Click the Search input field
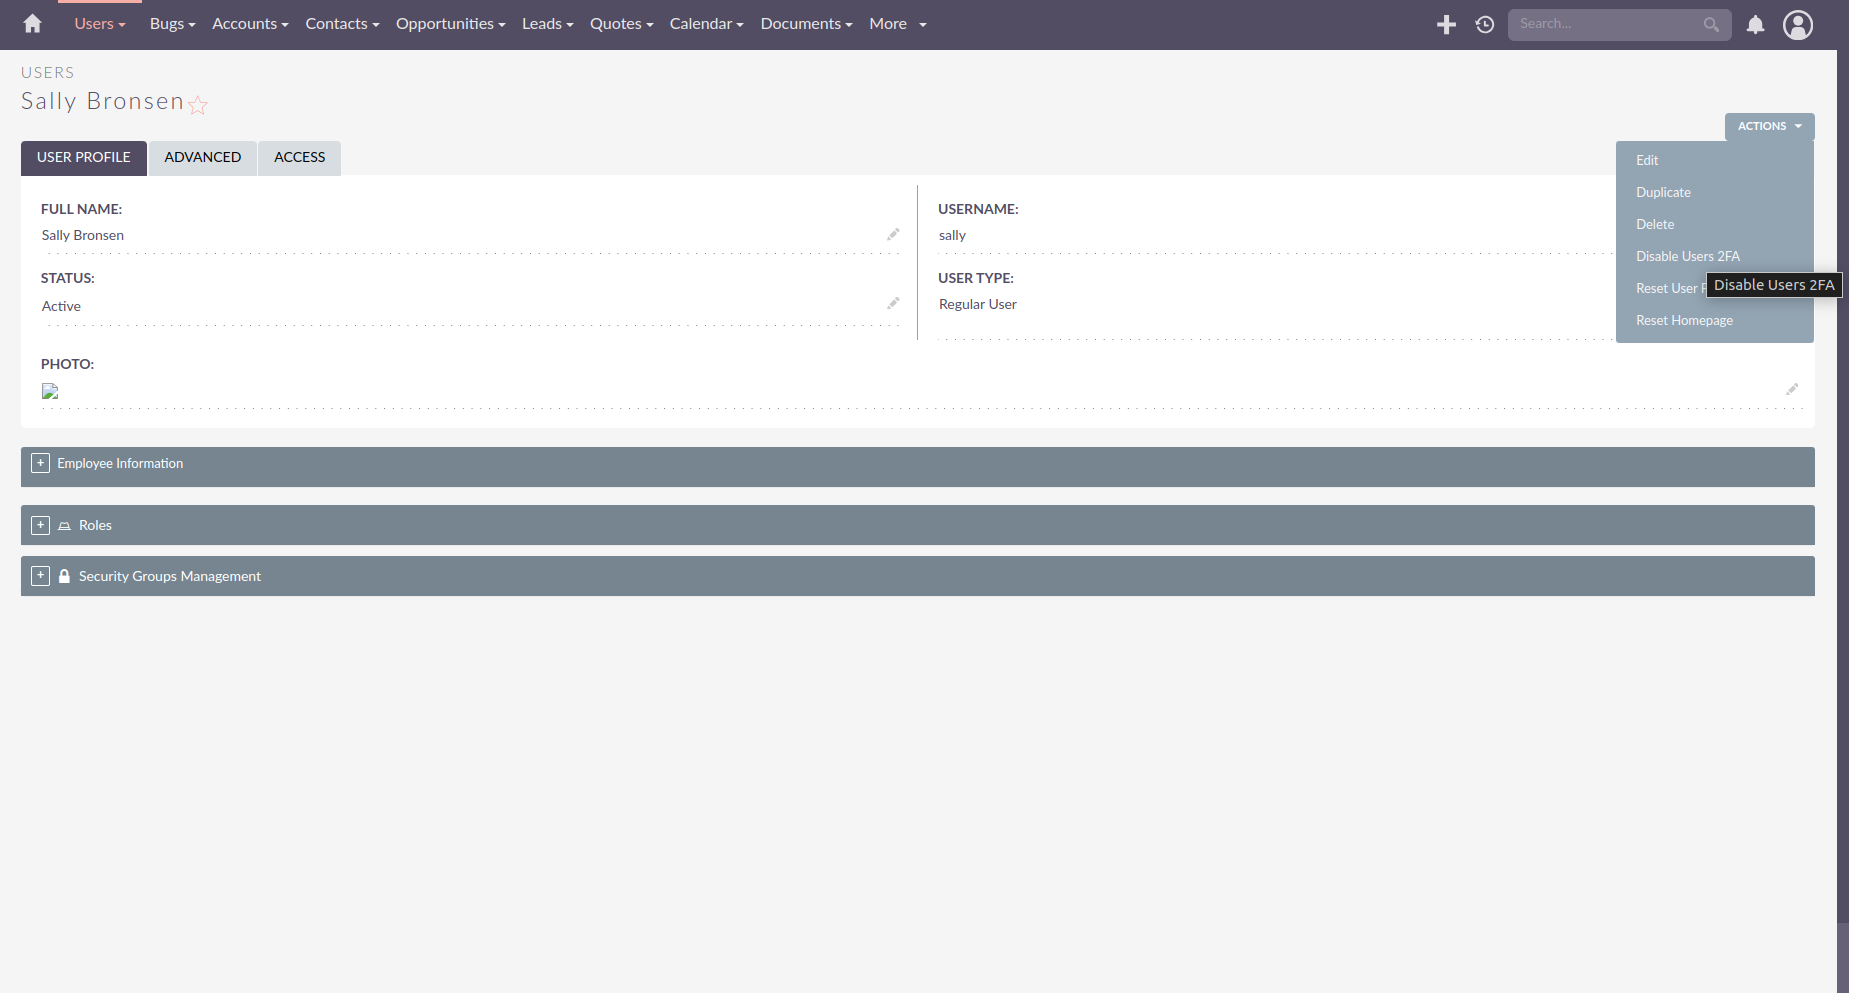This screenshot has height=993, width=1849. tap(1606, 24)
